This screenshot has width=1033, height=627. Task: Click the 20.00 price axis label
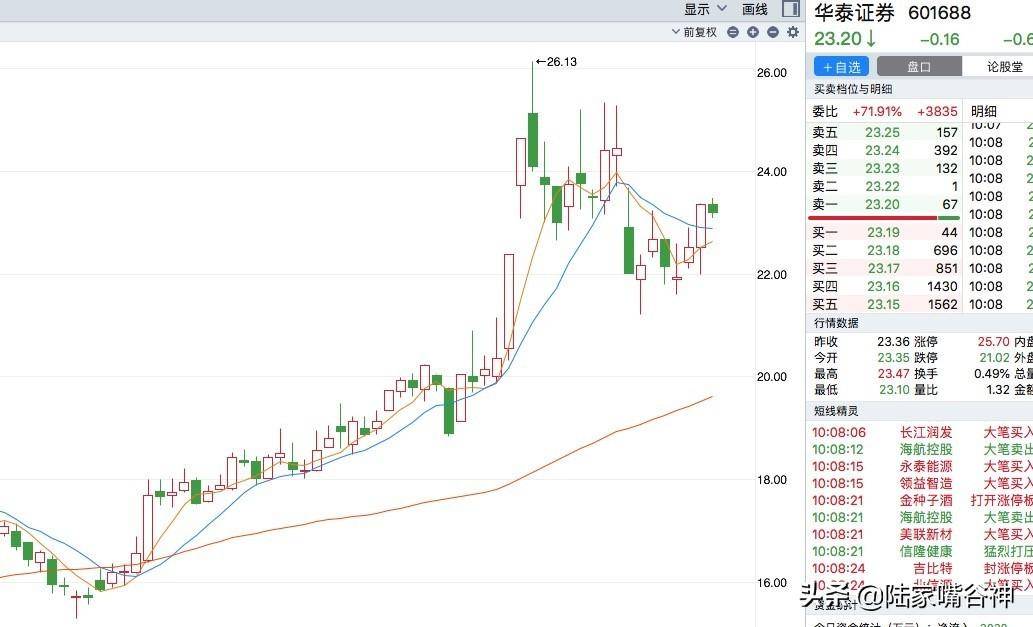click(x=771, y=377)
